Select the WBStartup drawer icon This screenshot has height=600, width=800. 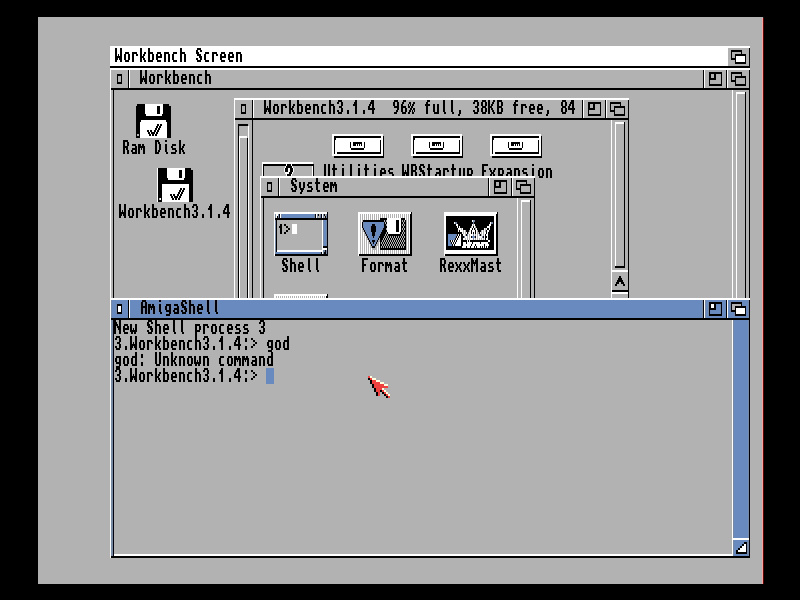point(437,146)
